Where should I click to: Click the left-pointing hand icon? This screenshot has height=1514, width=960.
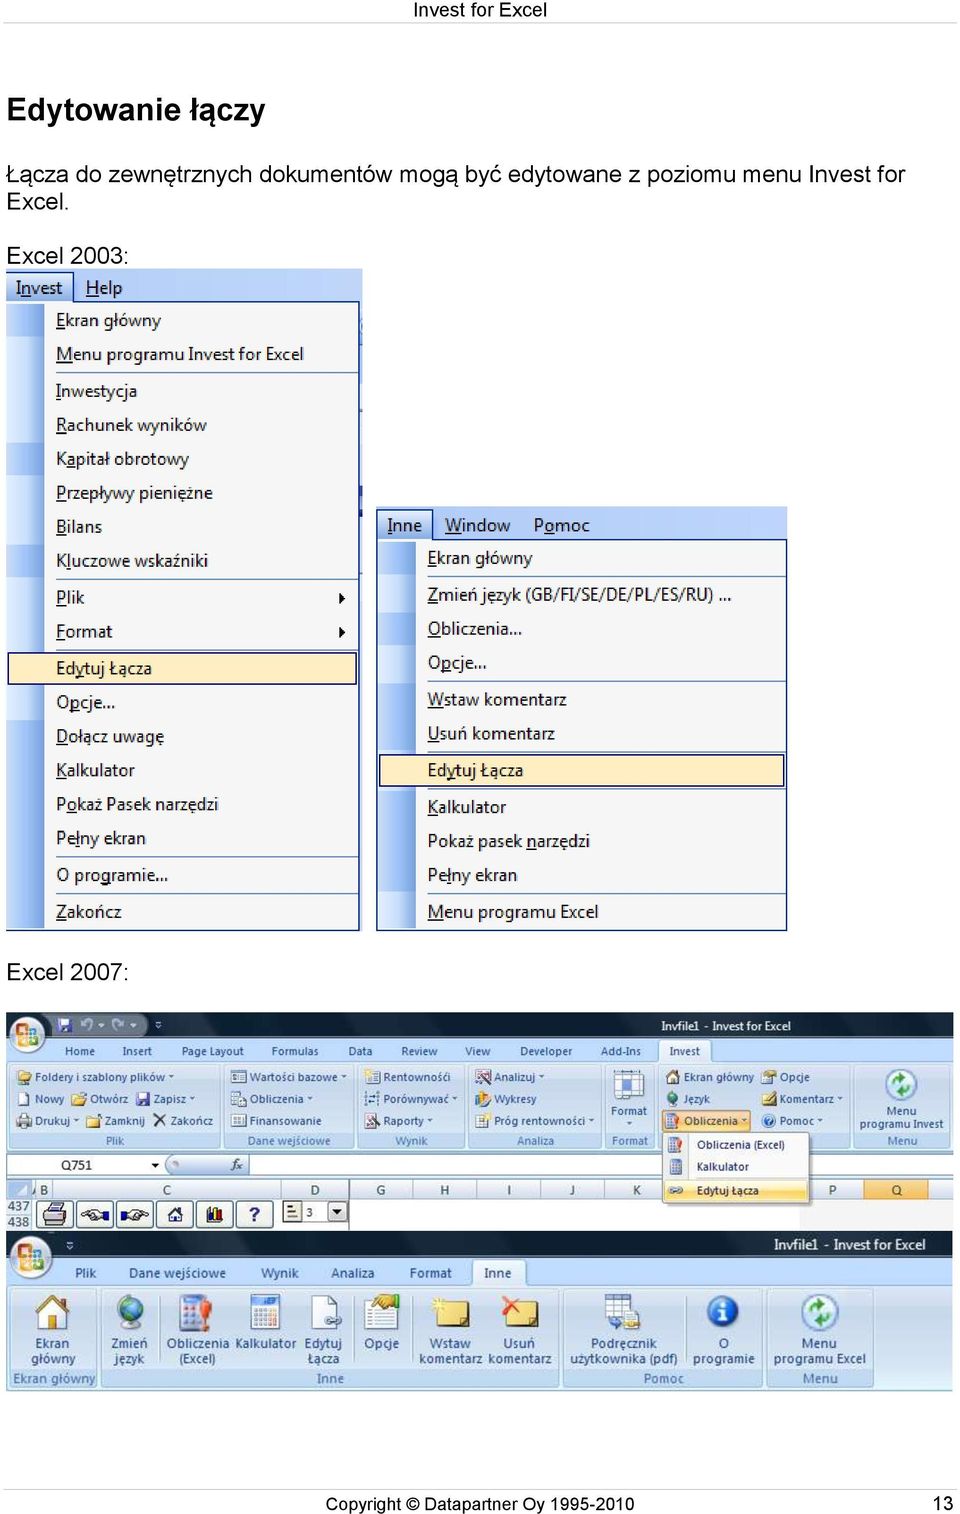click(95, 1214)
